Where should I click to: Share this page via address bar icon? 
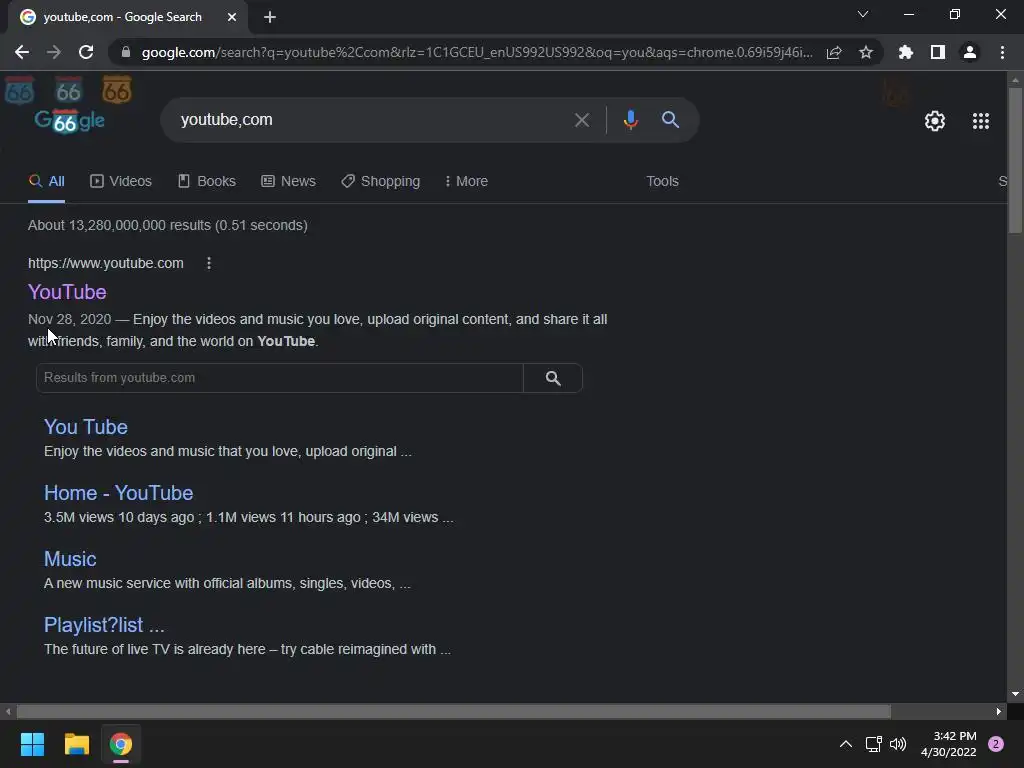pyautogui.click(x=834, y=52)
